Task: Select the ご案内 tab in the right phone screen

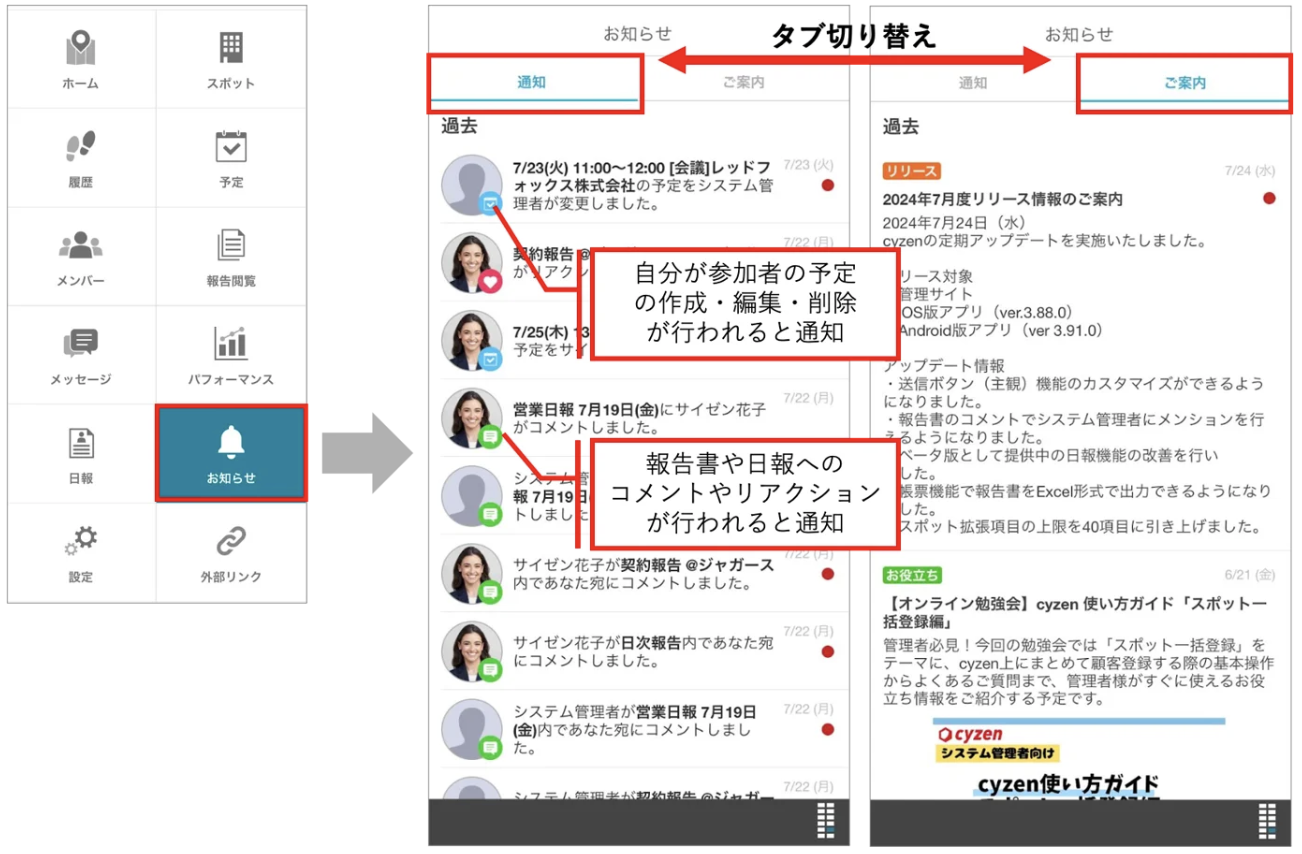Action: pos(1185,83)
